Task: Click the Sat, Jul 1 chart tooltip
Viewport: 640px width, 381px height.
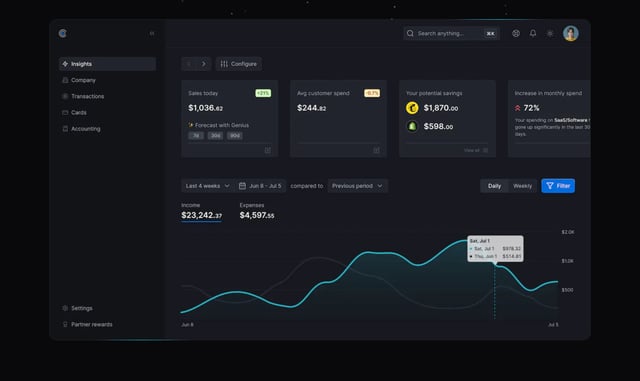Action: [x=495, y=249]
